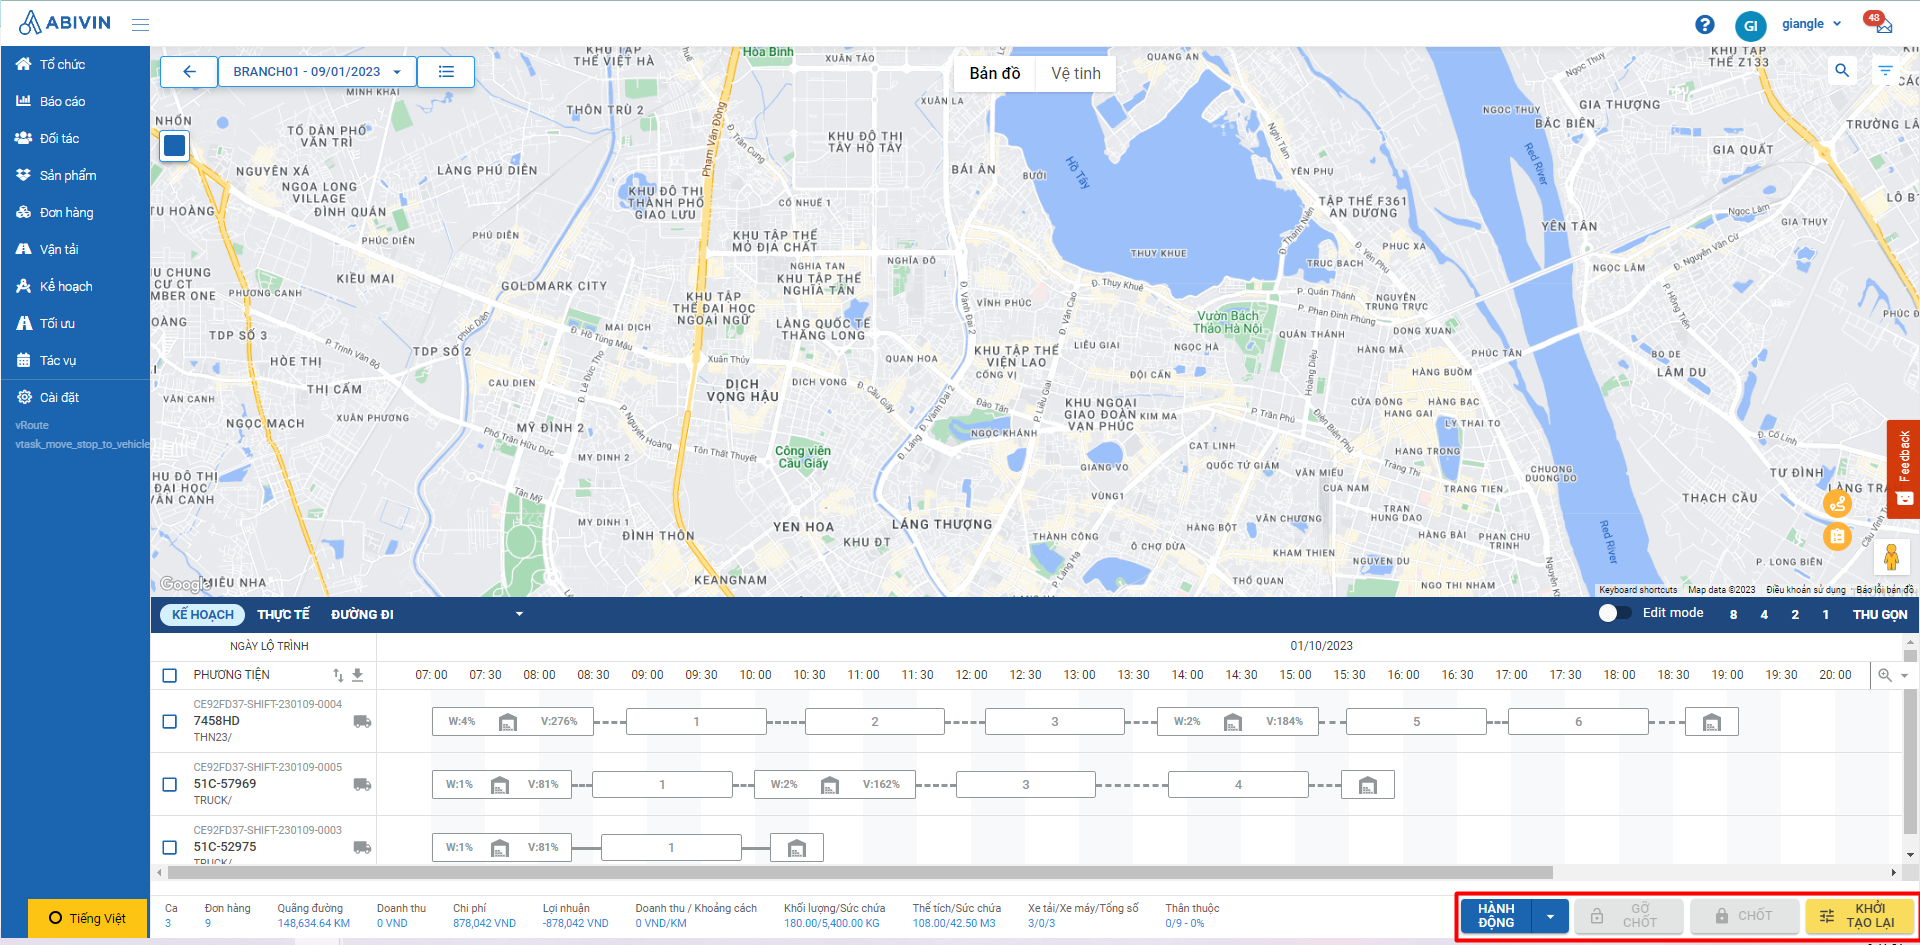
Task: Open the red Feedback tab
Action: pos(1904,468)
